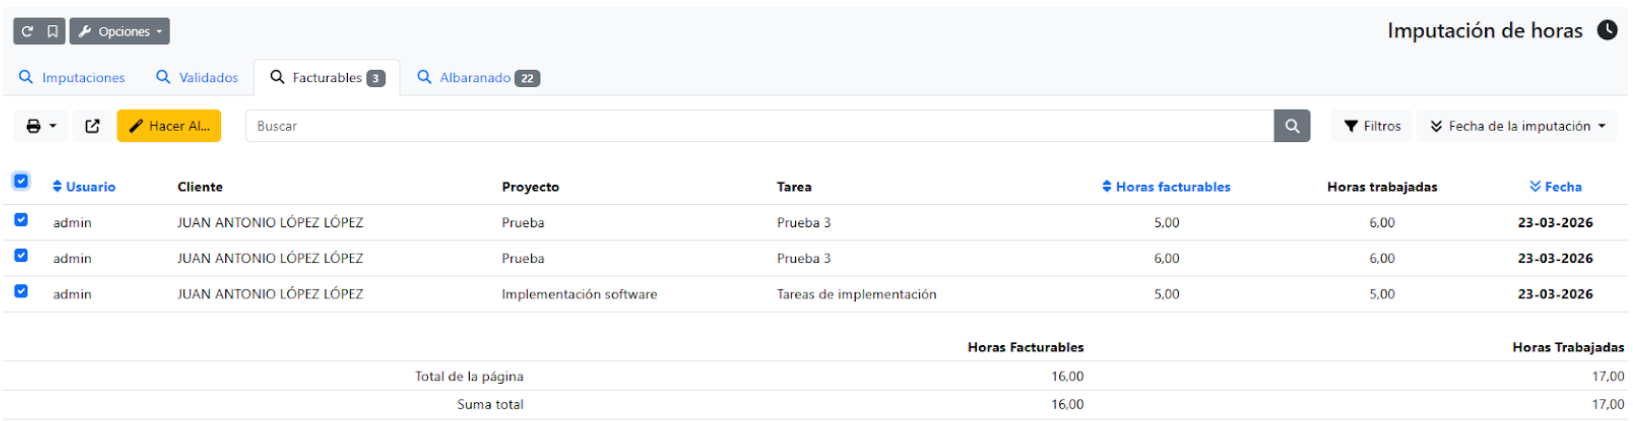Open the Opciones dropdown
Viewport: 1633px width, 421px height.
[x=120, y=31]
